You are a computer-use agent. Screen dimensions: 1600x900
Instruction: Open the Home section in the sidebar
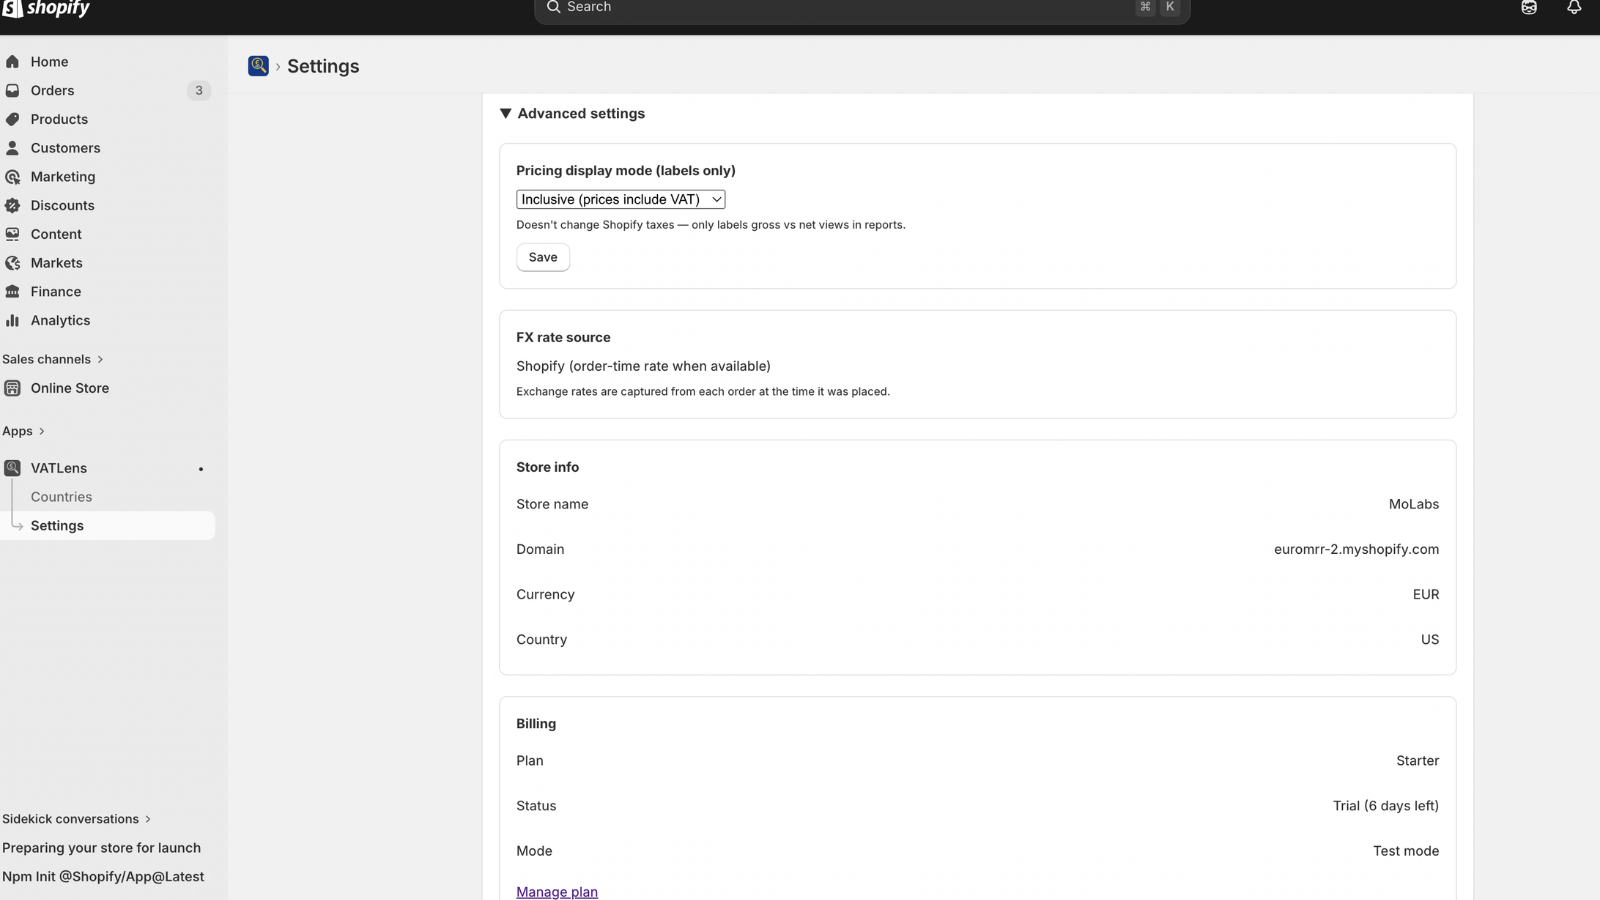coord(13,61)
